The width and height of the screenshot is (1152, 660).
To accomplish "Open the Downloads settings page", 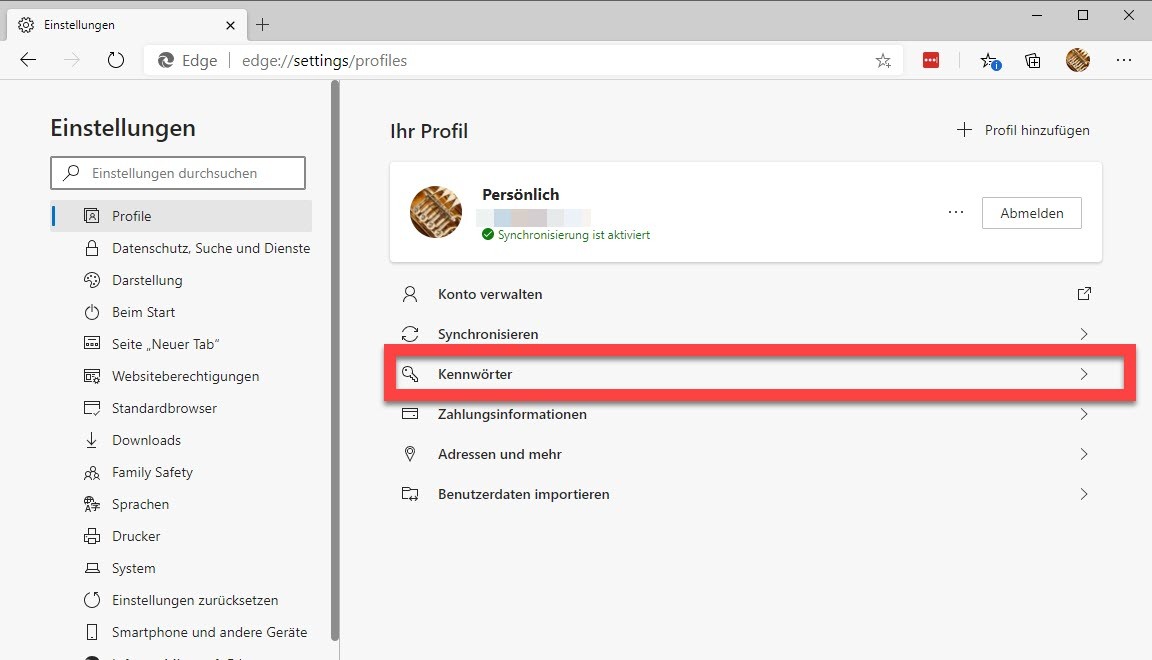I will click(x=146, y=440).
